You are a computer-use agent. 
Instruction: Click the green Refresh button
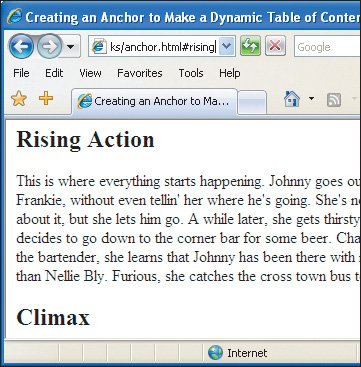(250, 47)
